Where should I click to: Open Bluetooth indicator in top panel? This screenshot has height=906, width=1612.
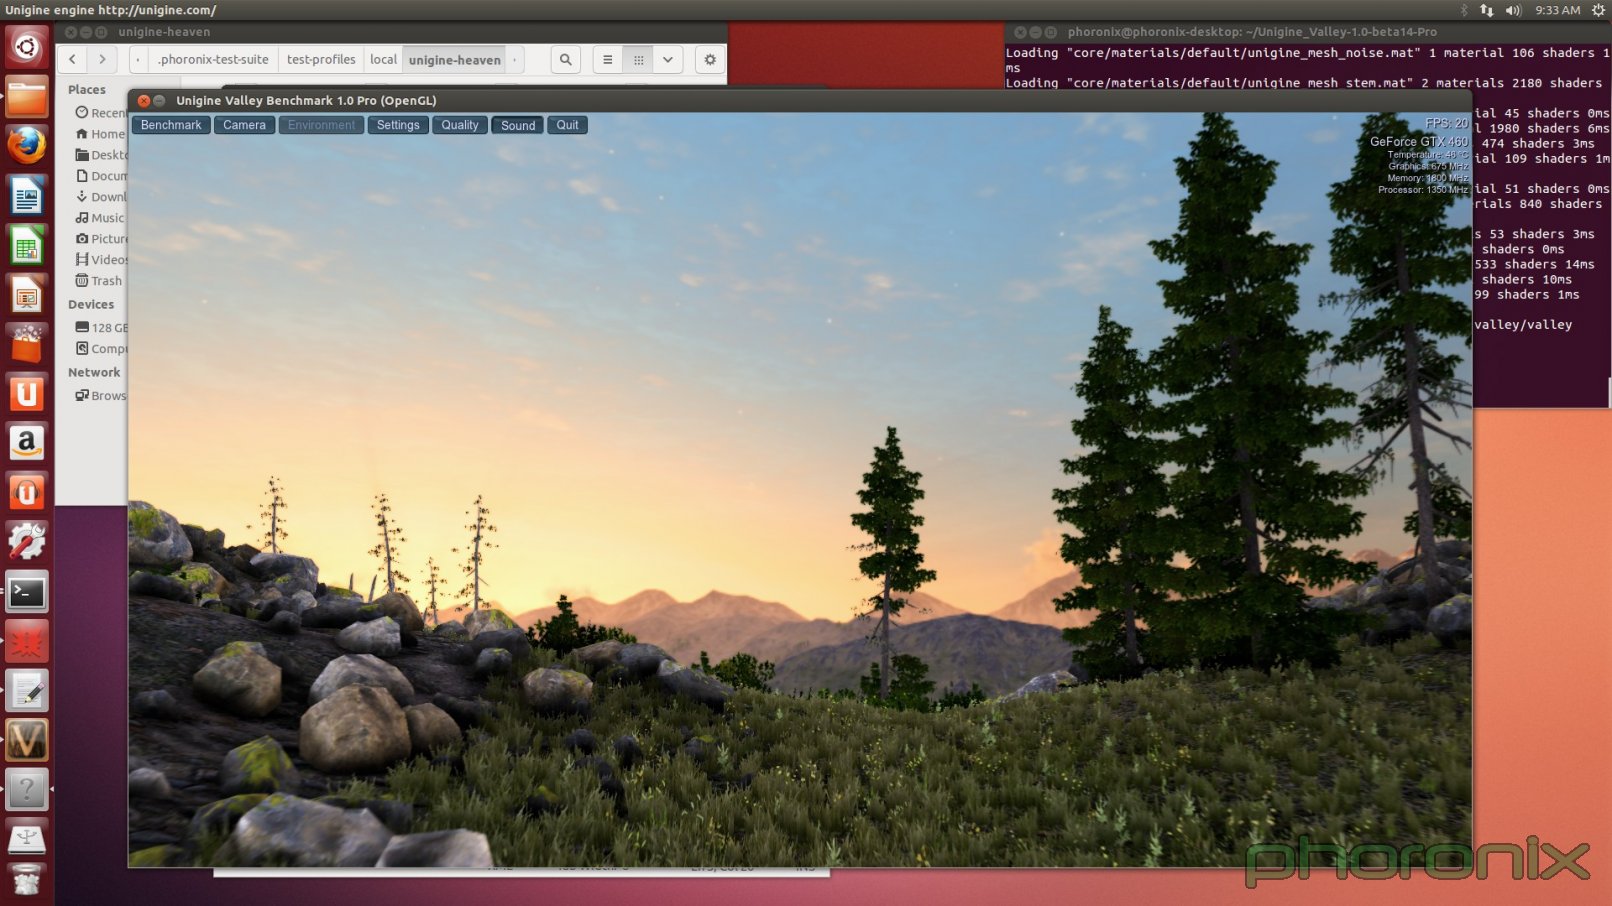pos(1463,10)
